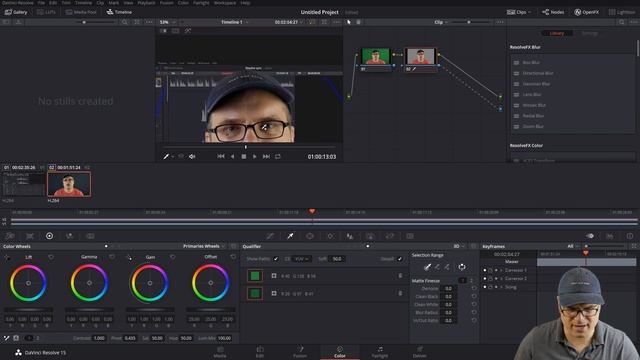Viewport: 640px width, 360px height.
Task: Select the Selection Range picker eyedropper
Action: pos(427,267)
